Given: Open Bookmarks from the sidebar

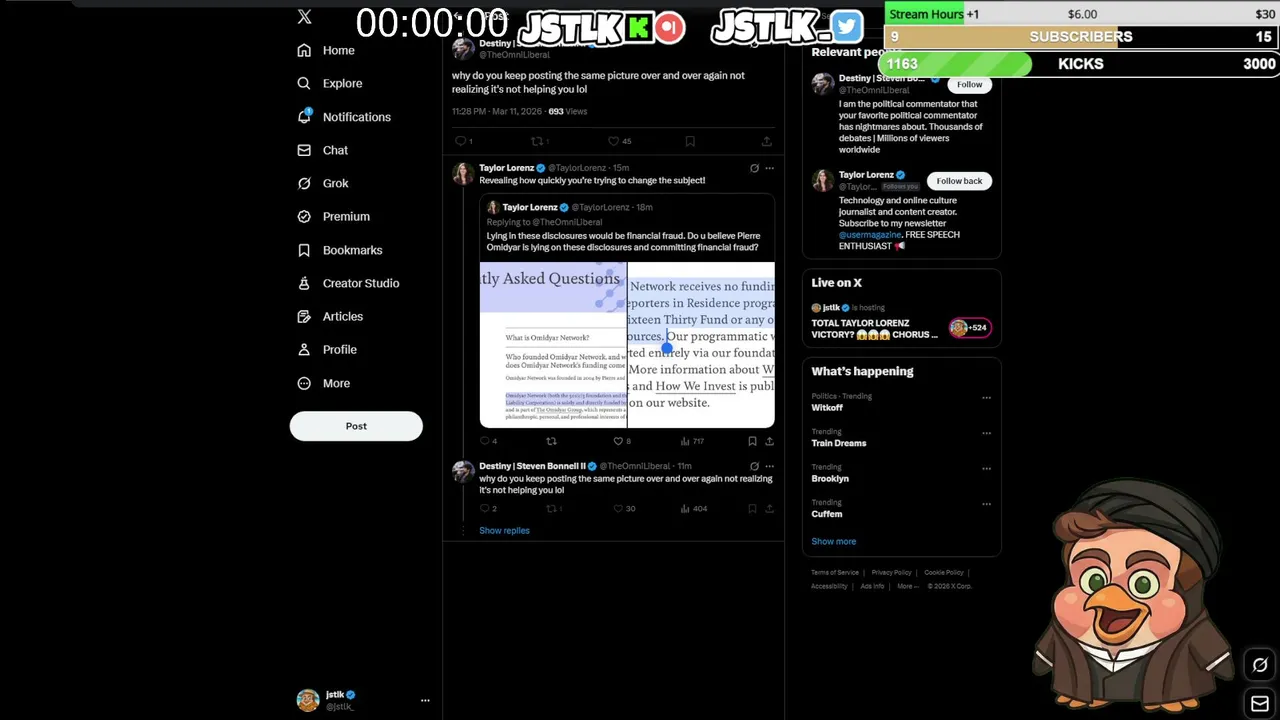Looking at the screenshot, I should 340,250.
